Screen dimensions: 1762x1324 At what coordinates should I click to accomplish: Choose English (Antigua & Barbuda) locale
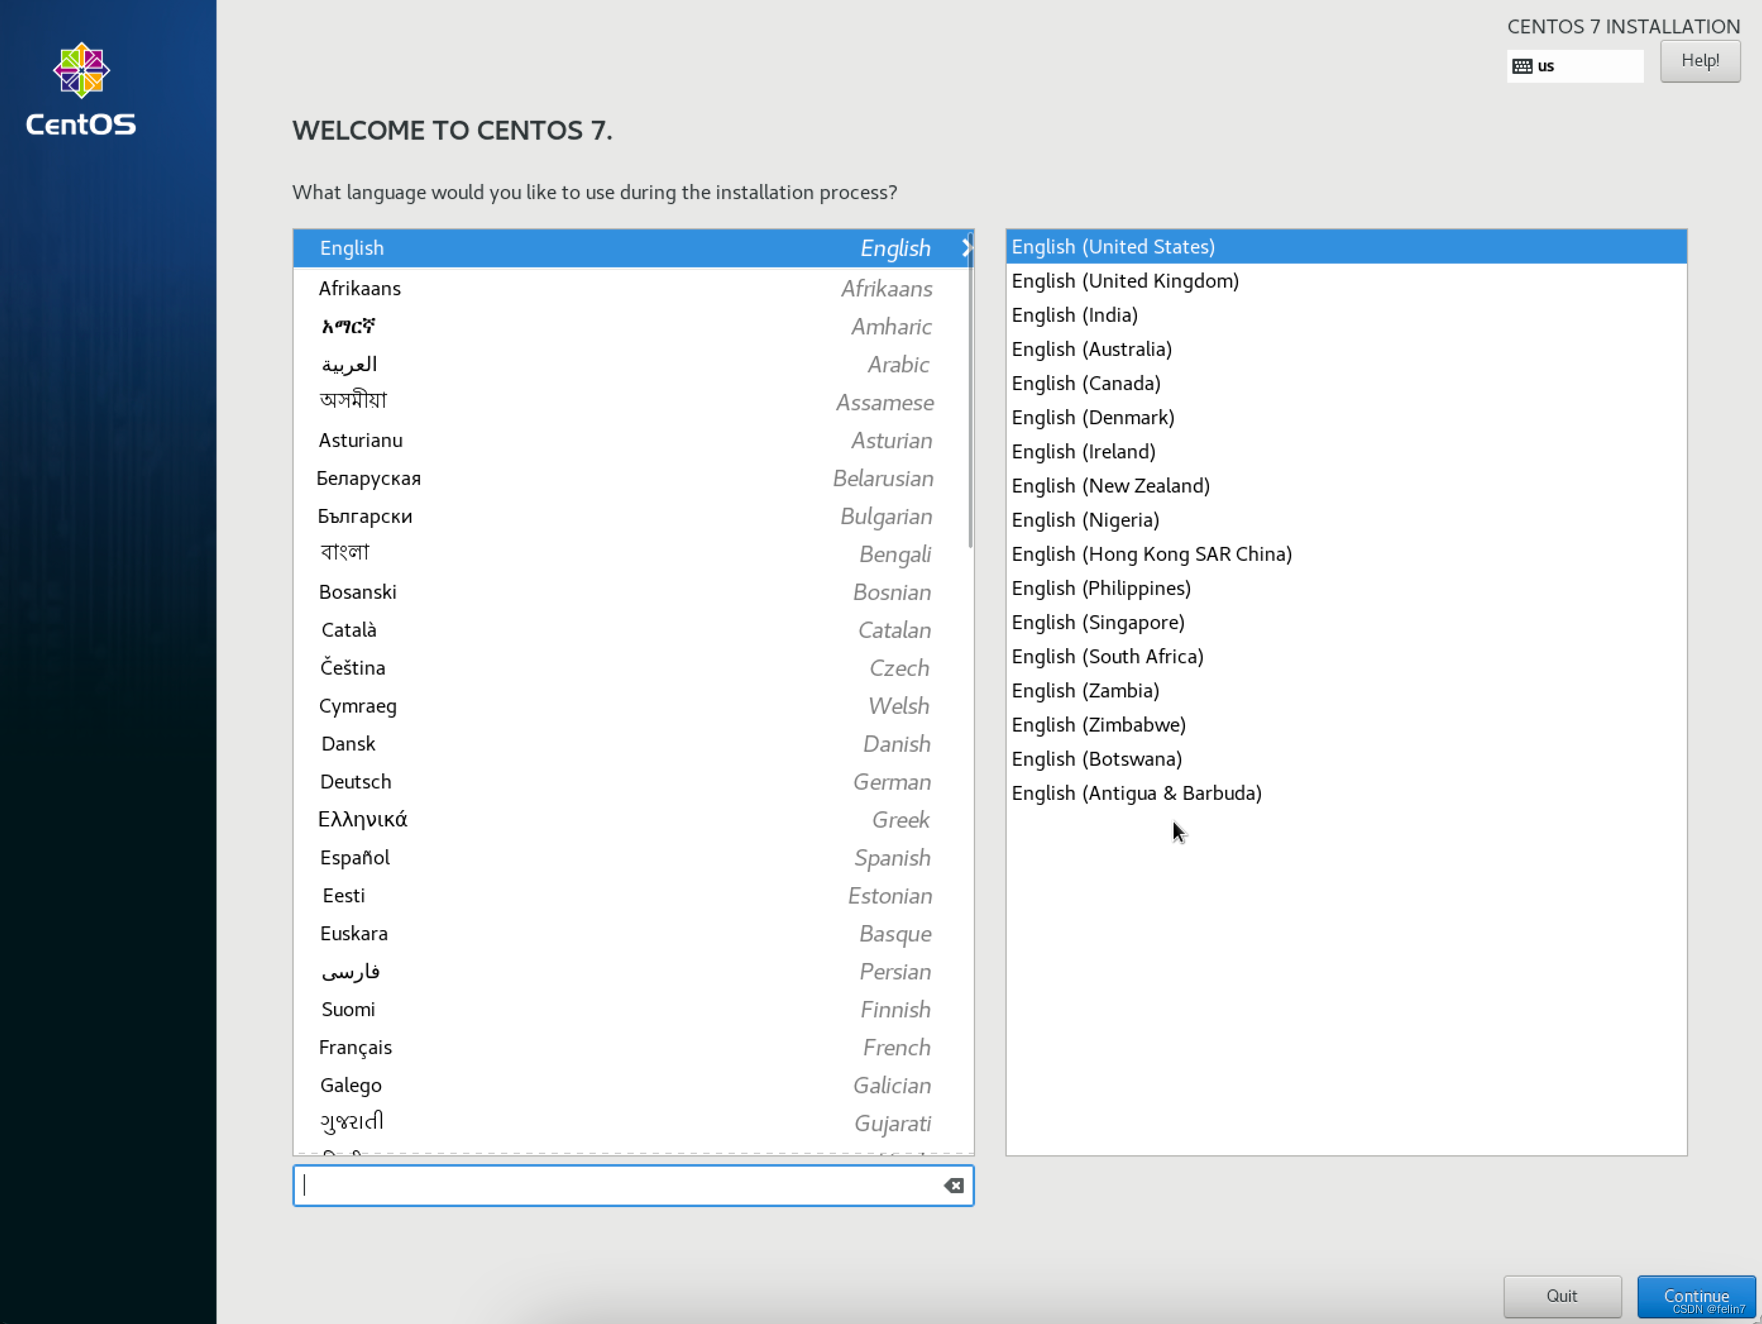pyautogui.click(x=1346, y=793)
